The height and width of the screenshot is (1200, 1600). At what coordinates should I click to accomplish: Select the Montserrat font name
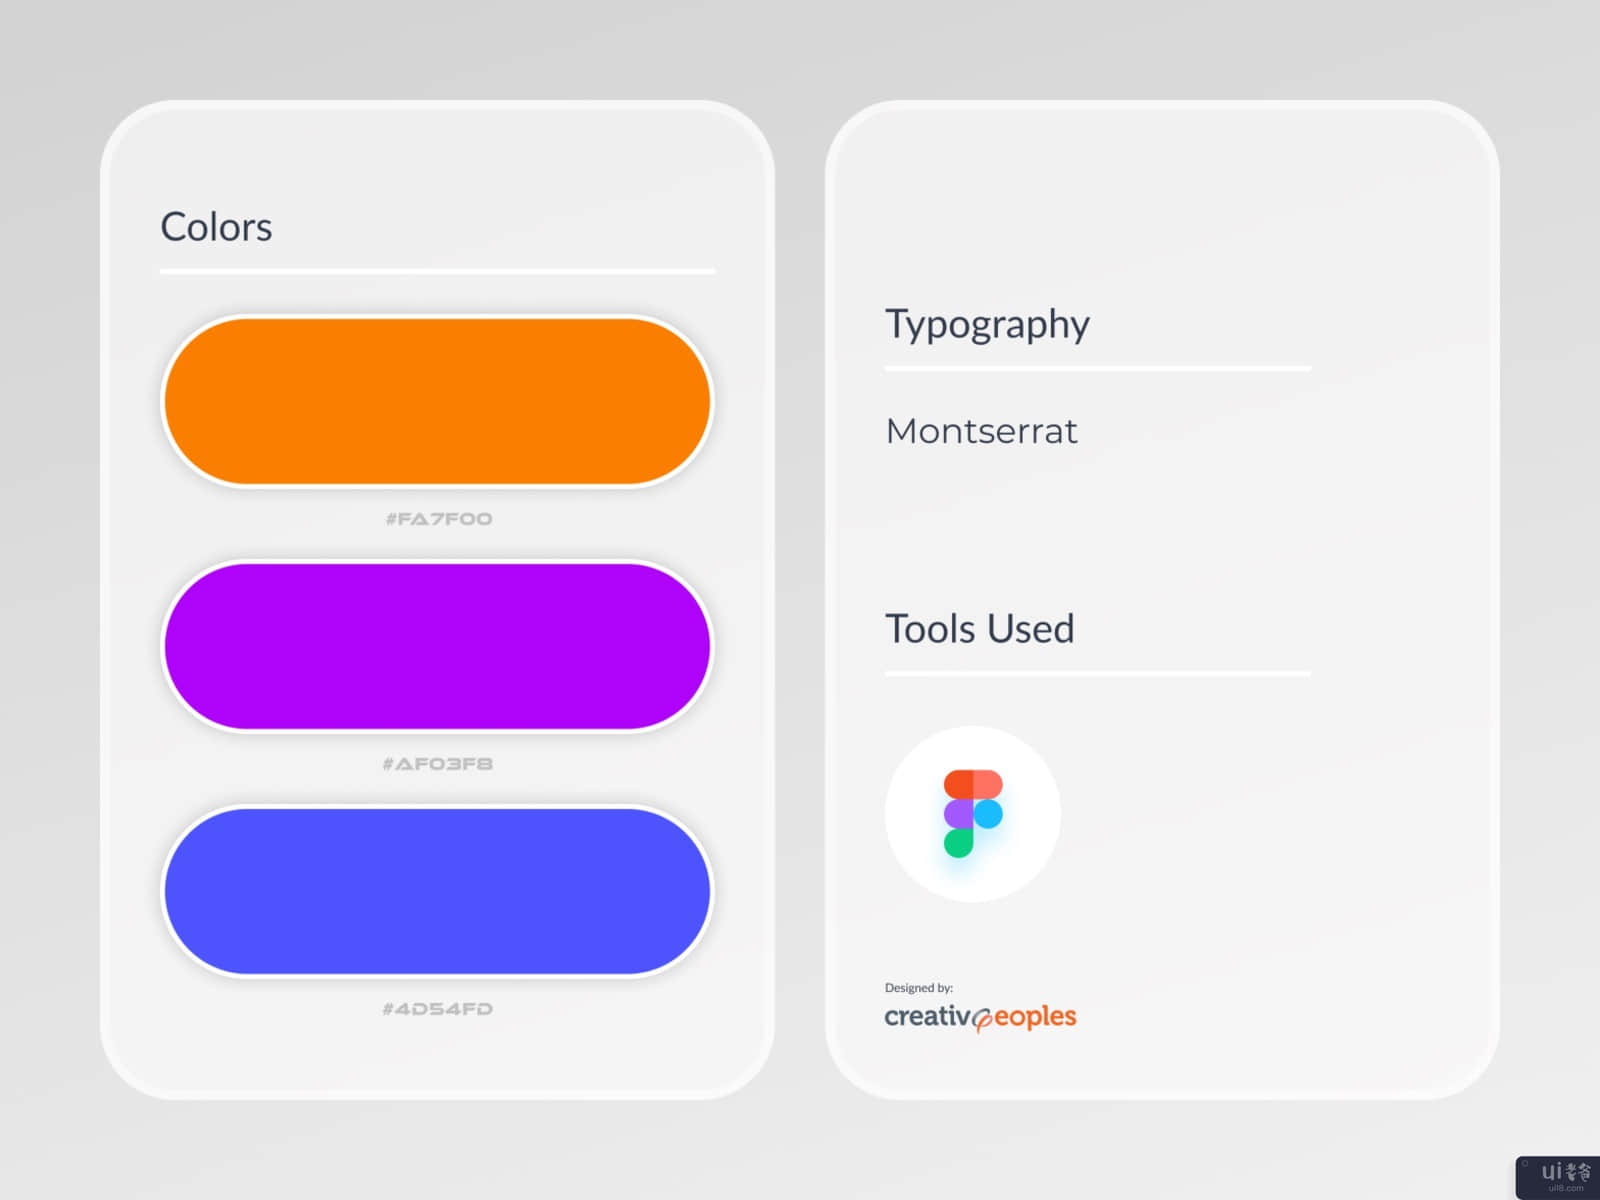click(x=981, y=431)
